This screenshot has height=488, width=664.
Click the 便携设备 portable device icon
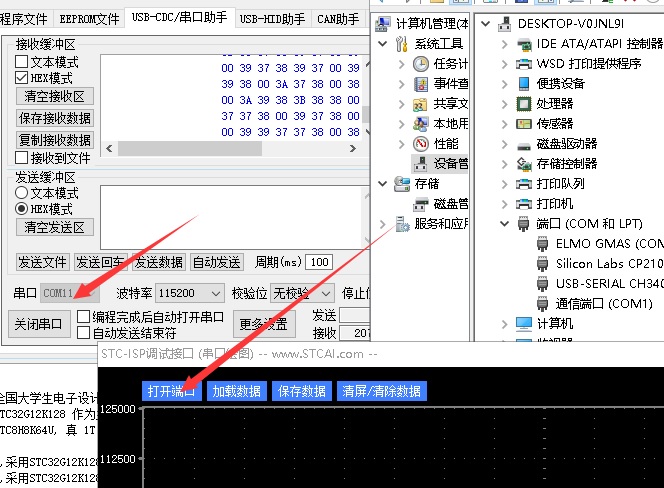[524, 84]
